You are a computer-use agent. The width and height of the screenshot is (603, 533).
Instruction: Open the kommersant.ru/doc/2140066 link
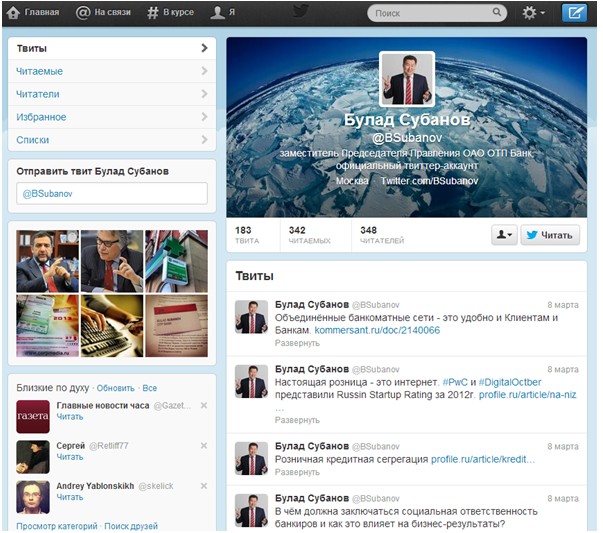pos(377,330)
